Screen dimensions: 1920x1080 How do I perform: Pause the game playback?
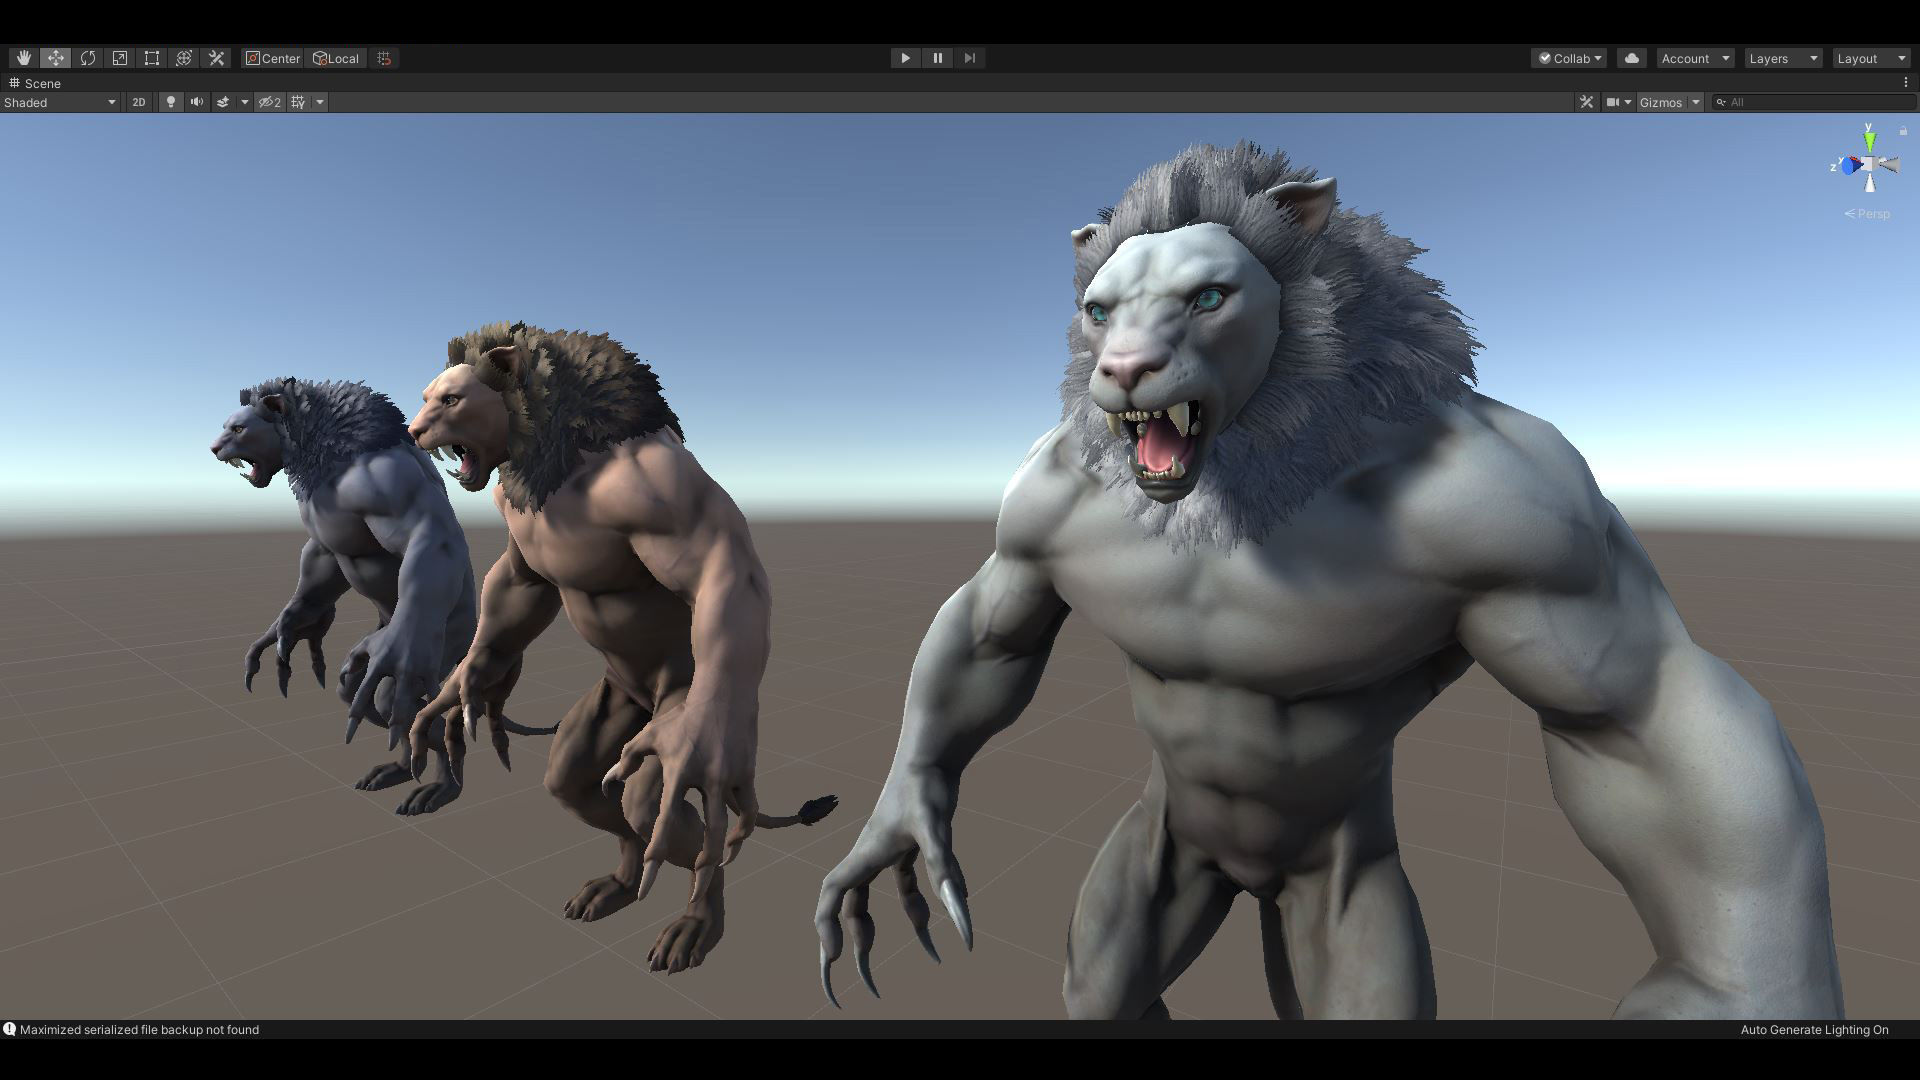[937, 58]
